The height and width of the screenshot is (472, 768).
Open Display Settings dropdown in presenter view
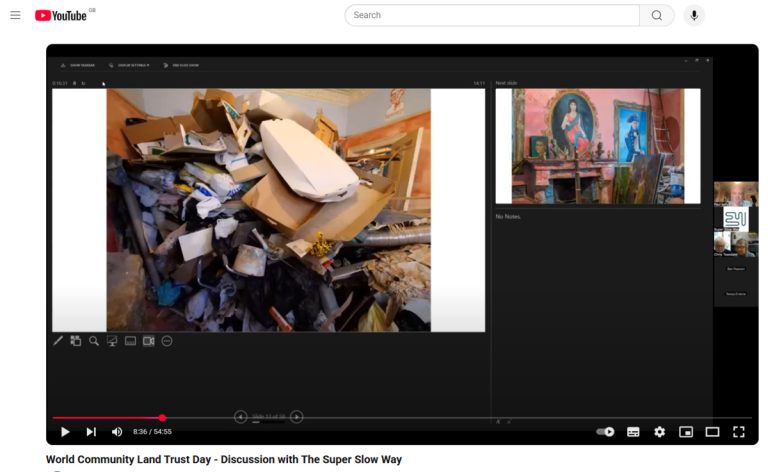point(129,65)
